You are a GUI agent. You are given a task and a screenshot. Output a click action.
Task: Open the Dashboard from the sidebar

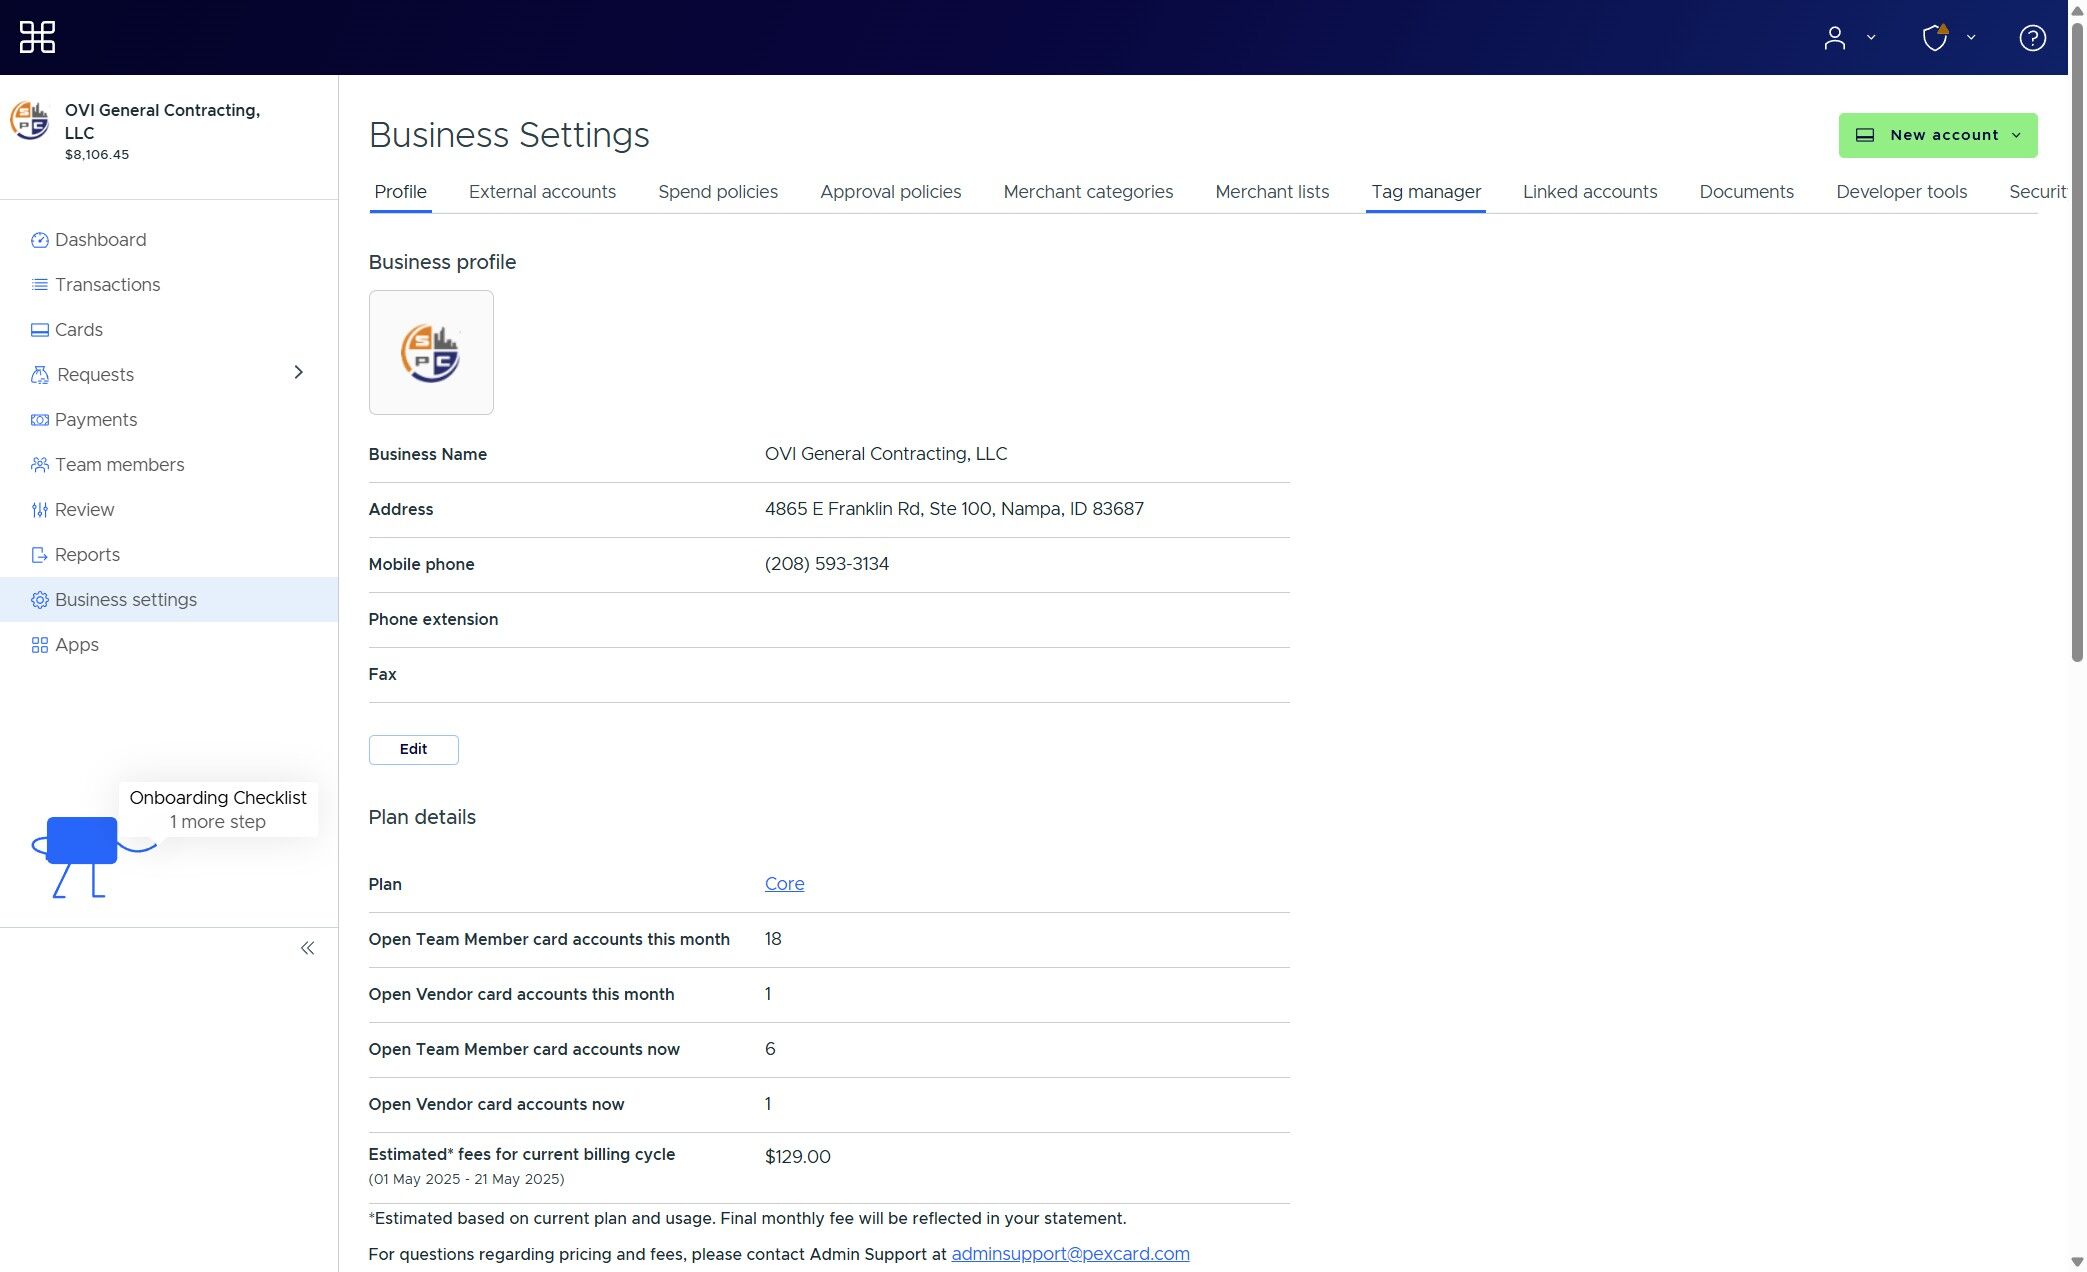pyautogui.click(x=100, y=240)
